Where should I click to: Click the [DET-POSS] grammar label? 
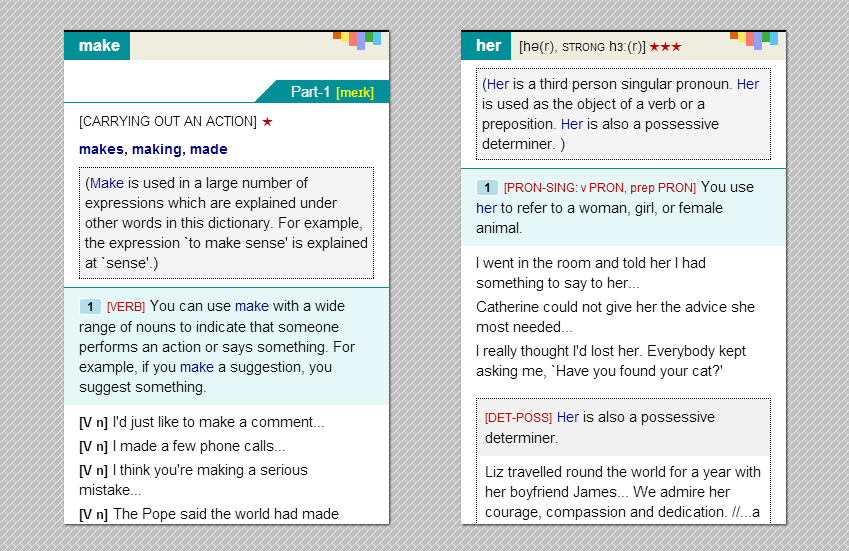pyautogui.click(x=518, y=418)
